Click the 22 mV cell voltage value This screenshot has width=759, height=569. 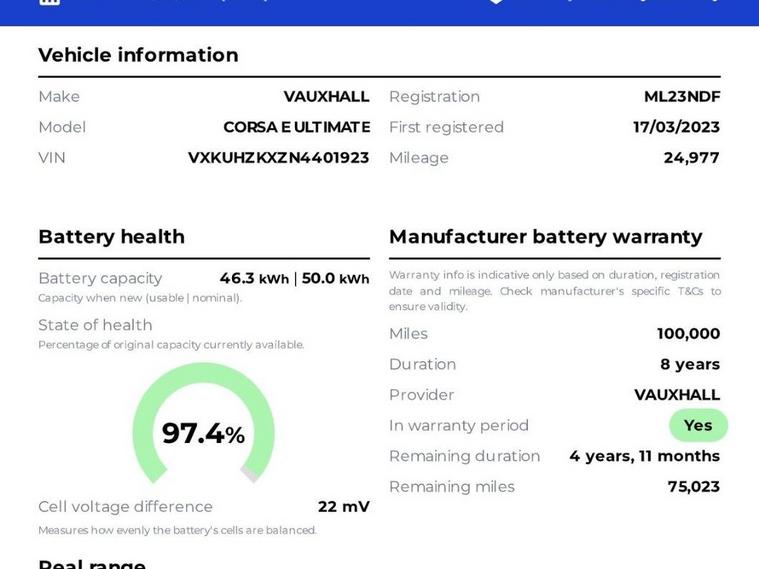(344, 507)
